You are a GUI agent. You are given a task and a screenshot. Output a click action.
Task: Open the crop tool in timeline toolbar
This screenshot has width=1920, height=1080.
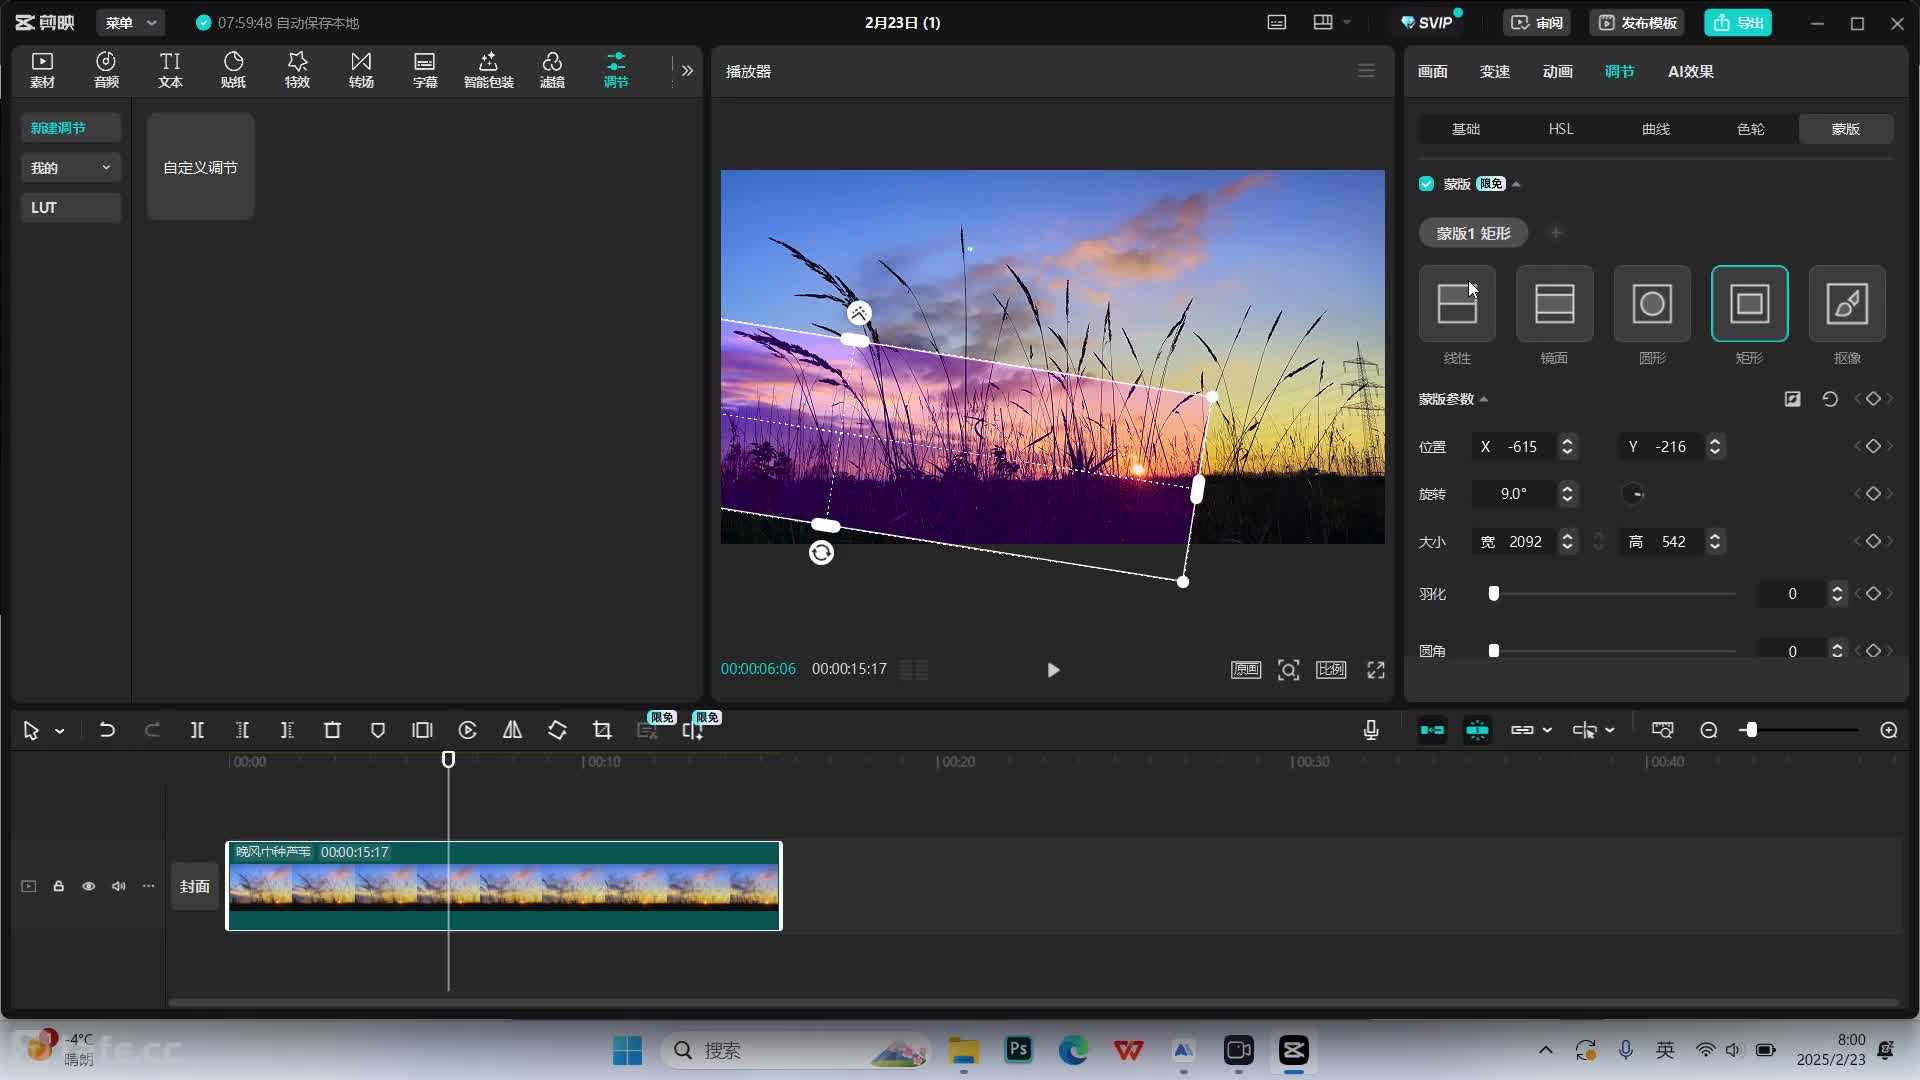602,730
